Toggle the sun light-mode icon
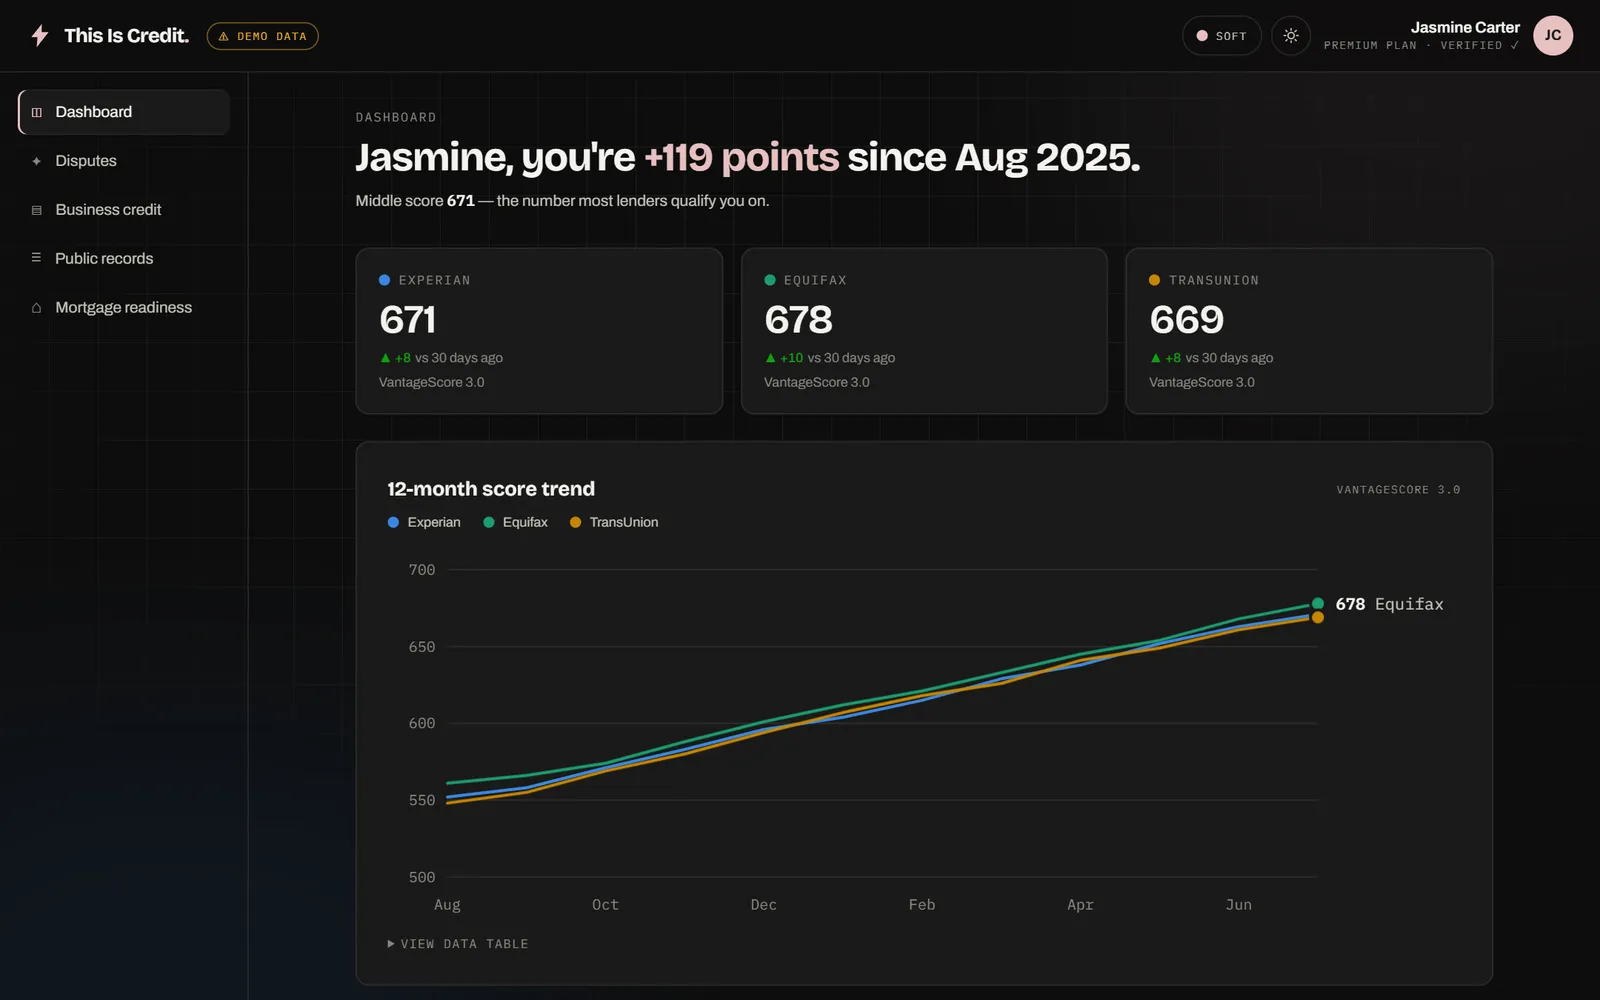Viewport: 1600px width, 1000px height. pyautogui.click(x=1291, y=36)
